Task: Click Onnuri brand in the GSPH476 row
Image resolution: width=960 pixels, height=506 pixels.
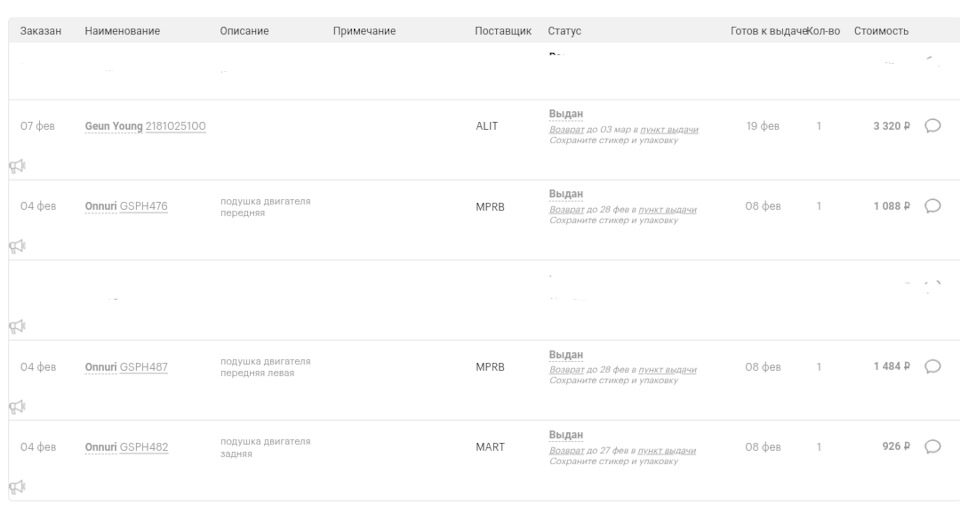Action: point(101,206)
